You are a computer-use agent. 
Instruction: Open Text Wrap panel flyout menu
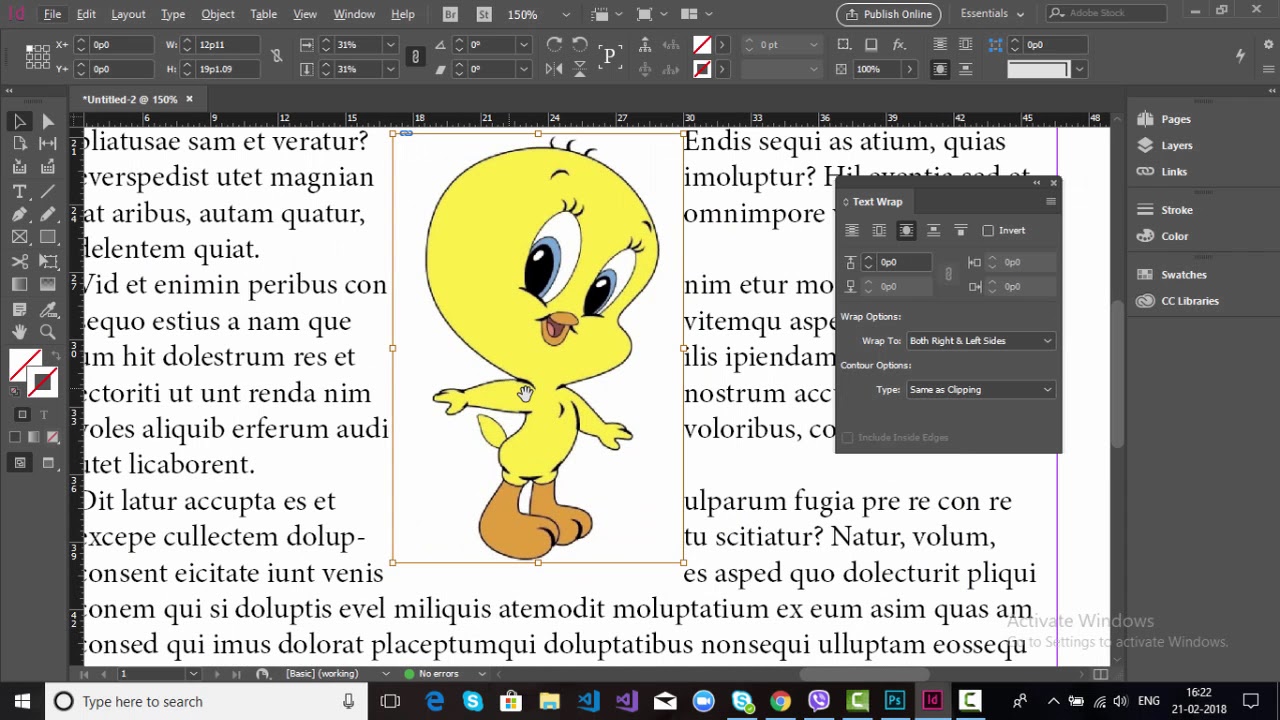coord(1050,202)
